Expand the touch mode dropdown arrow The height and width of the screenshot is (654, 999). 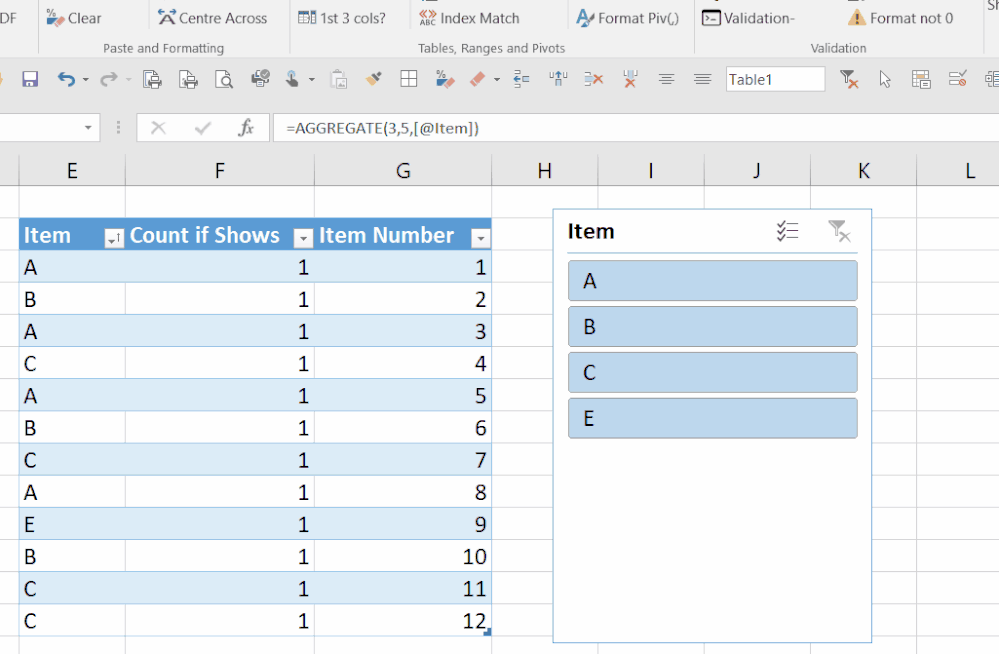[312, 80]
